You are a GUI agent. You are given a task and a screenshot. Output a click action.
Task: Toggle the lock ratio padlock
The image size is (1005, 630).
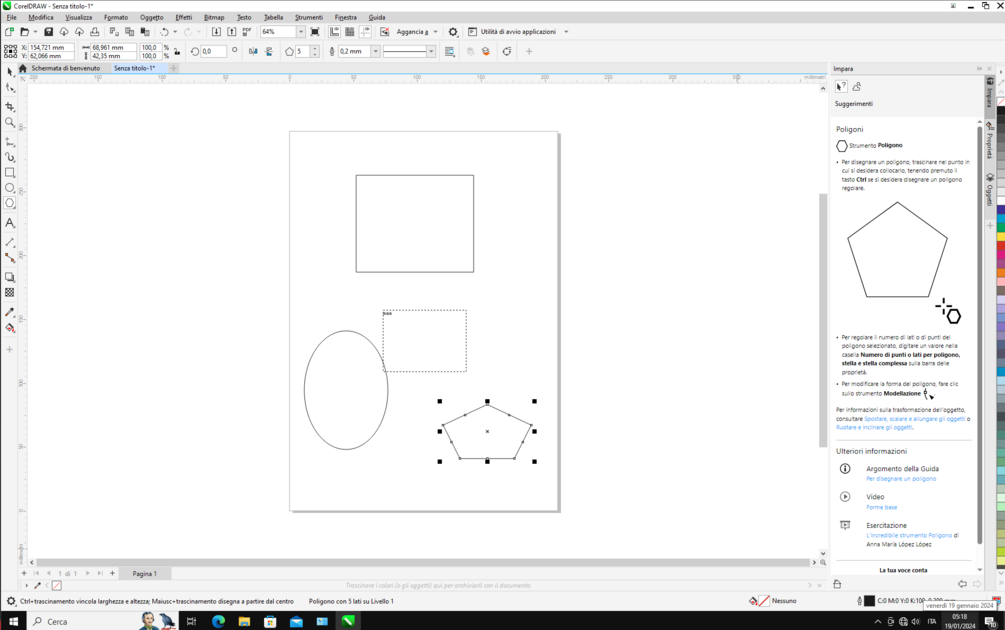[177, 51]
